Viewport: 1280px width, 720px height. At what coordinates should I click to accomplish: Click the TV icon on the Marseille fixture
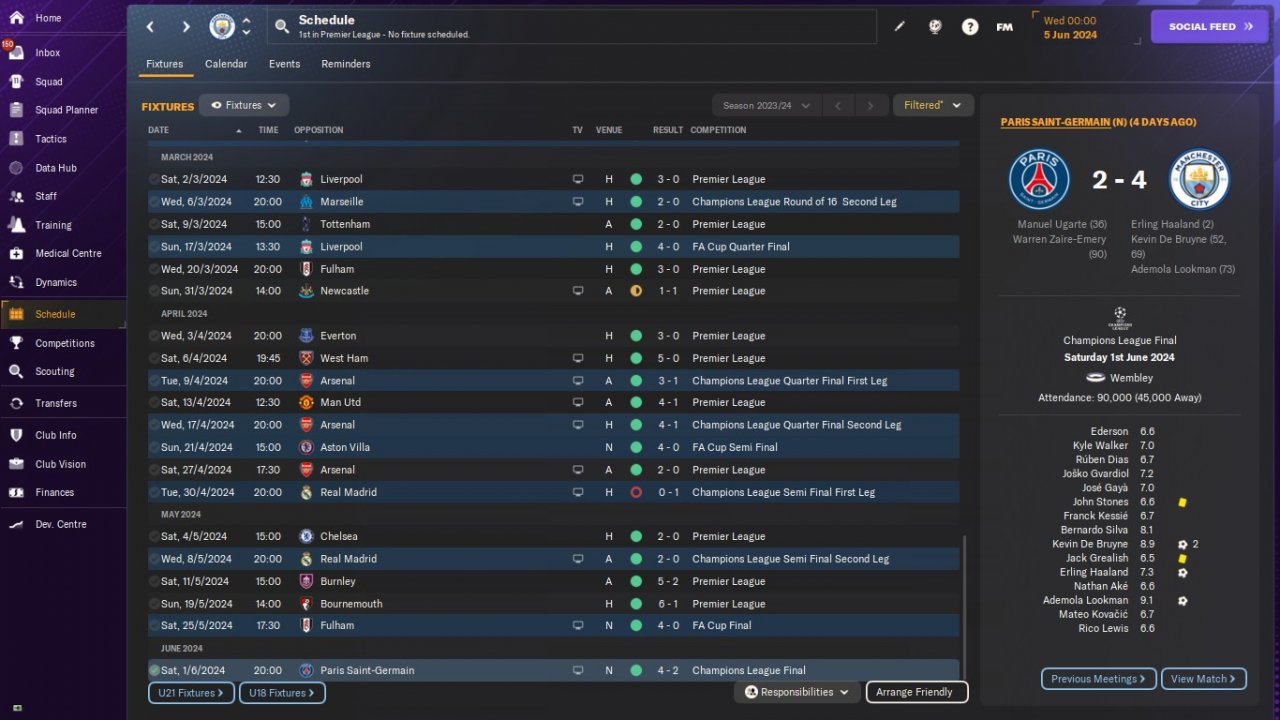tap(577, 202)
